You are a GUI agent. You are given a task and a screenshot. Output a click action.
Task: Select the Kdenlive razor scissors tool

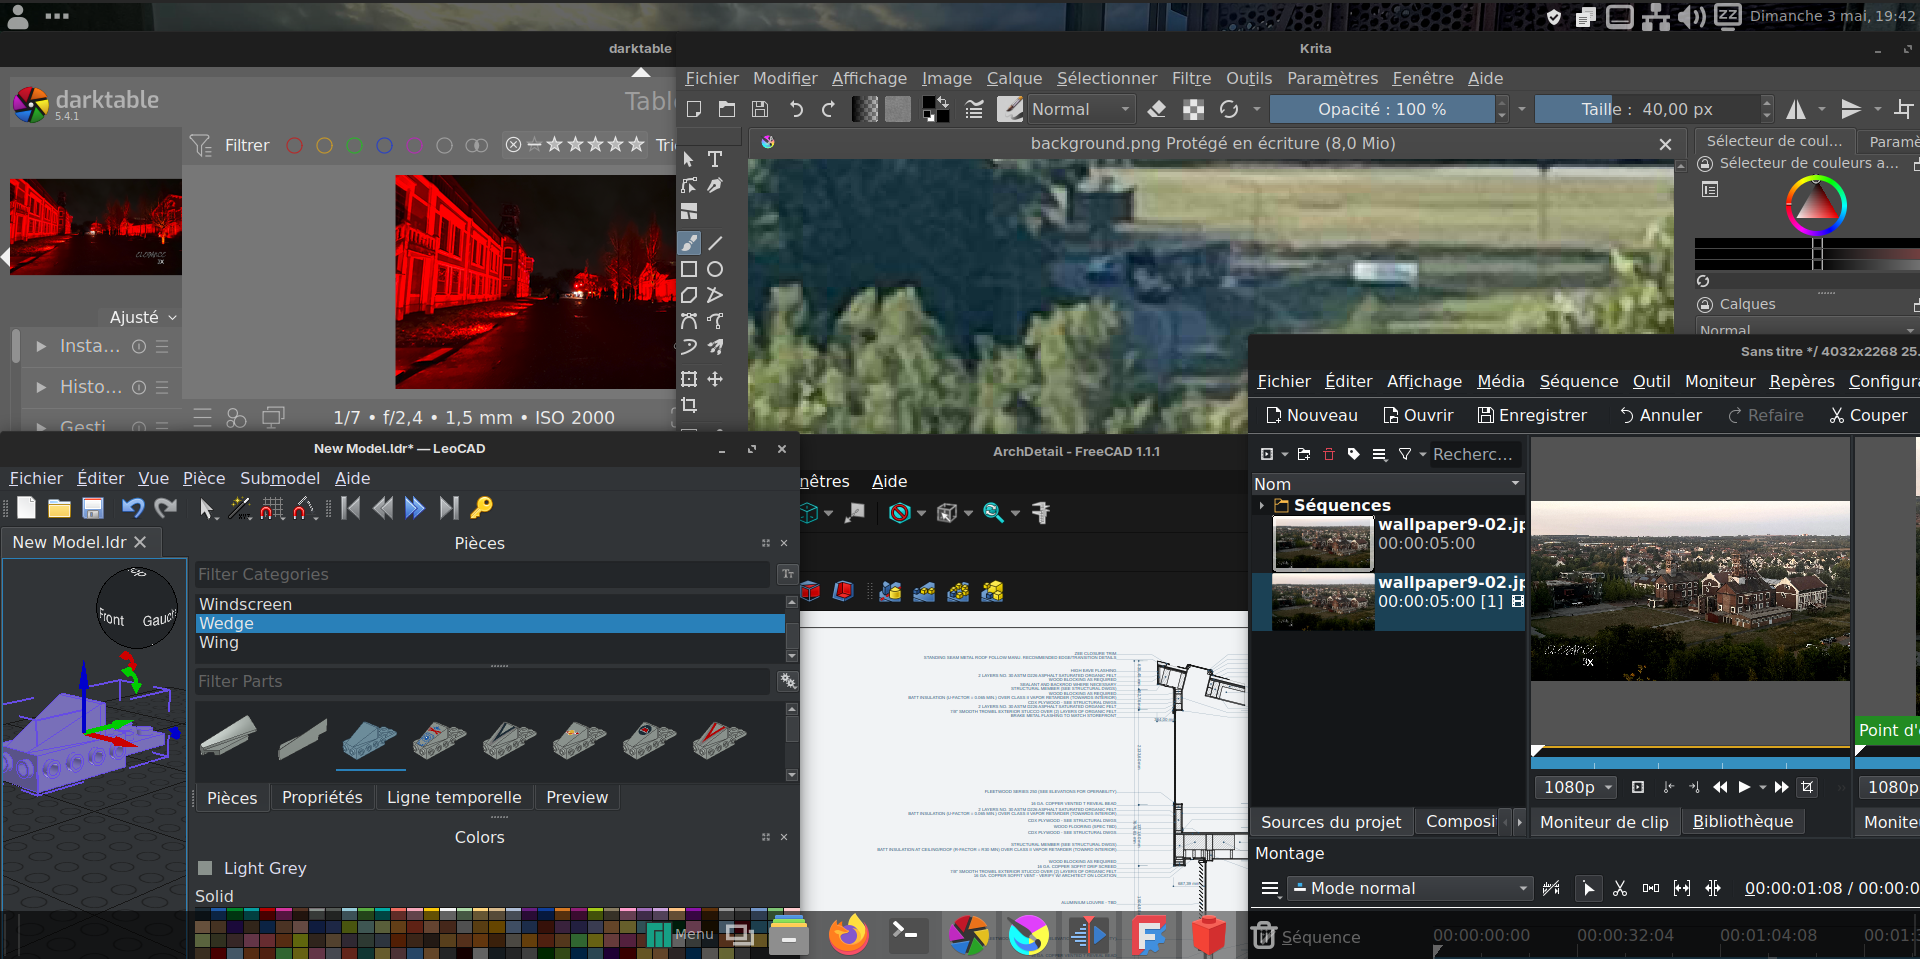point(1620,888)
